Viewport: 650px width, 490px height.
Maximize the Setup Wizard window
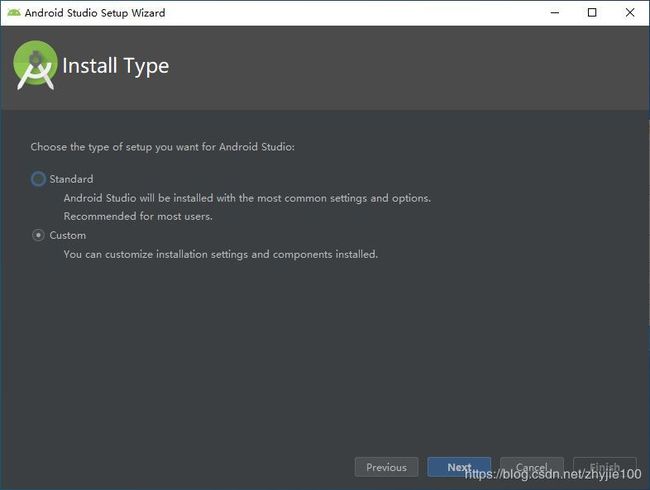click(x=592, y=13)
